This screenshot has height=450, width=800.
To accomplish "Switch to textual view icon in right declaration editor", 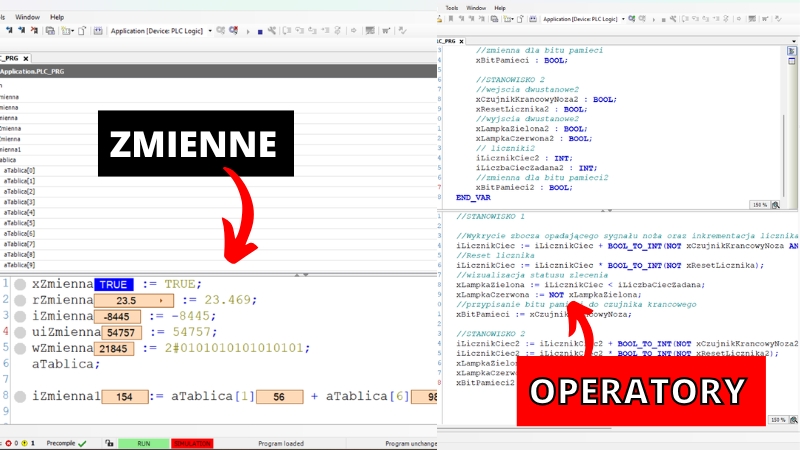I will [792, 51].
